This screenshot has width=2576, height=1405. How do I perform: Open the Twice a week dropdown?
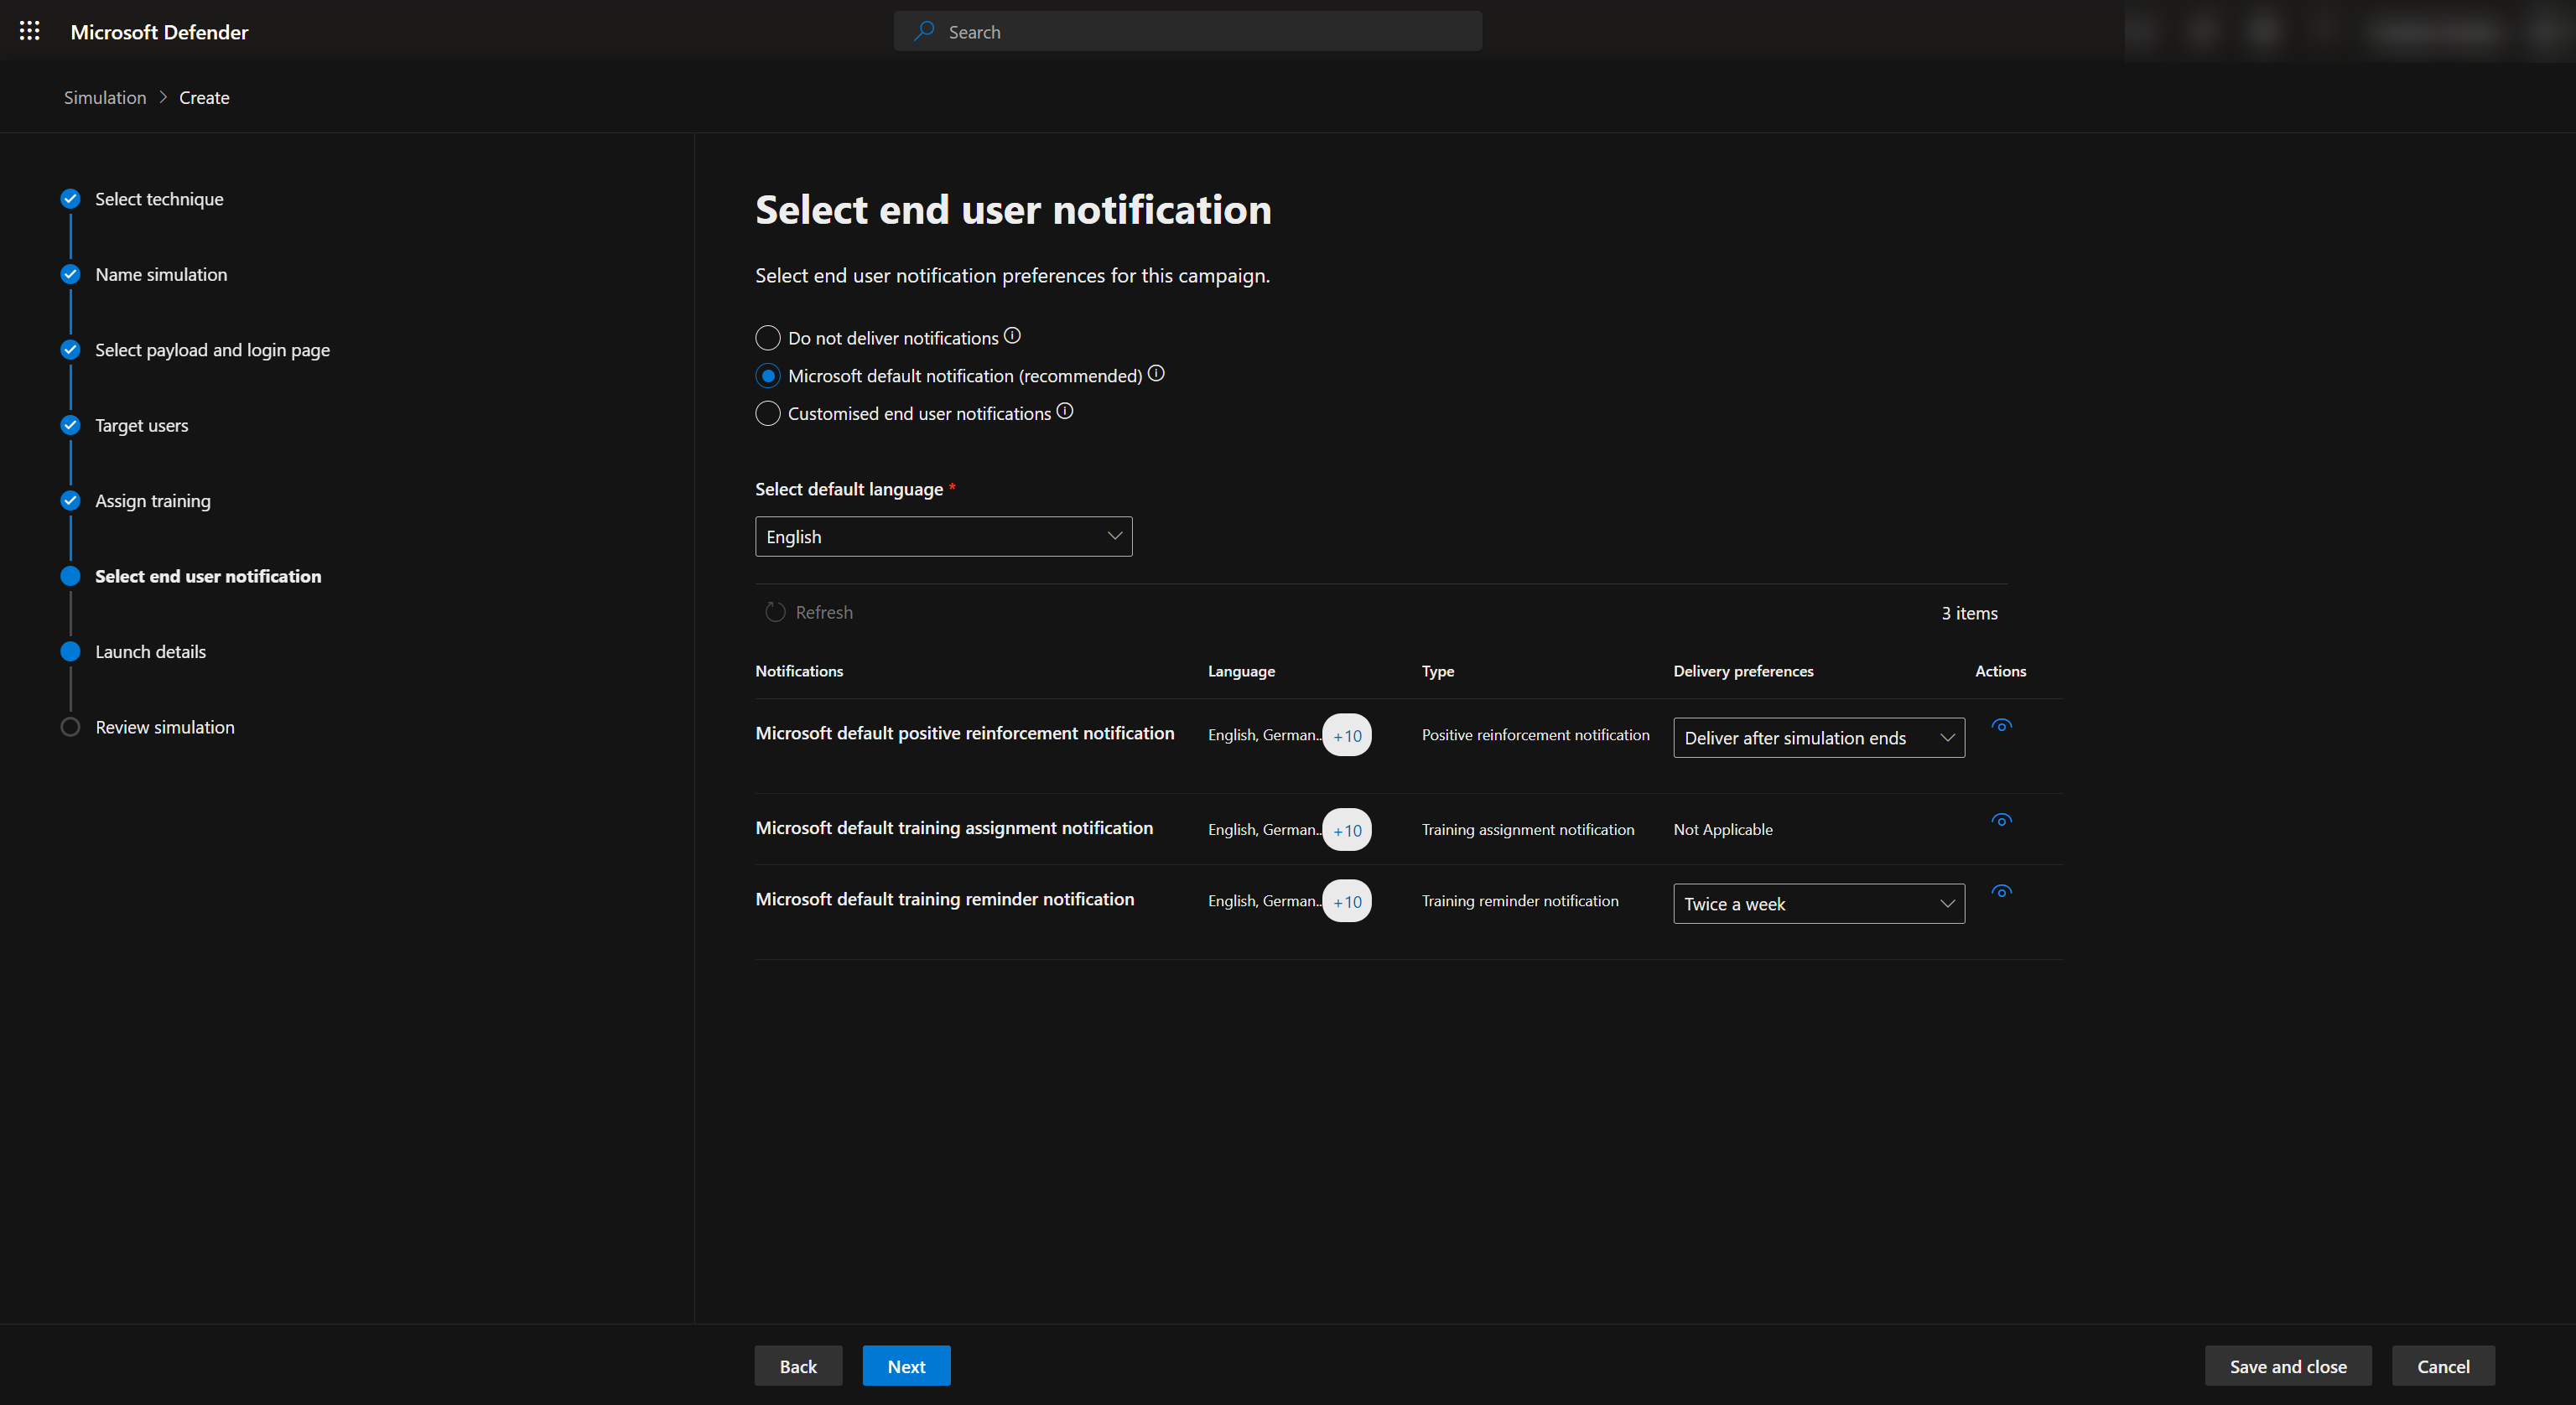[1818, 904]
